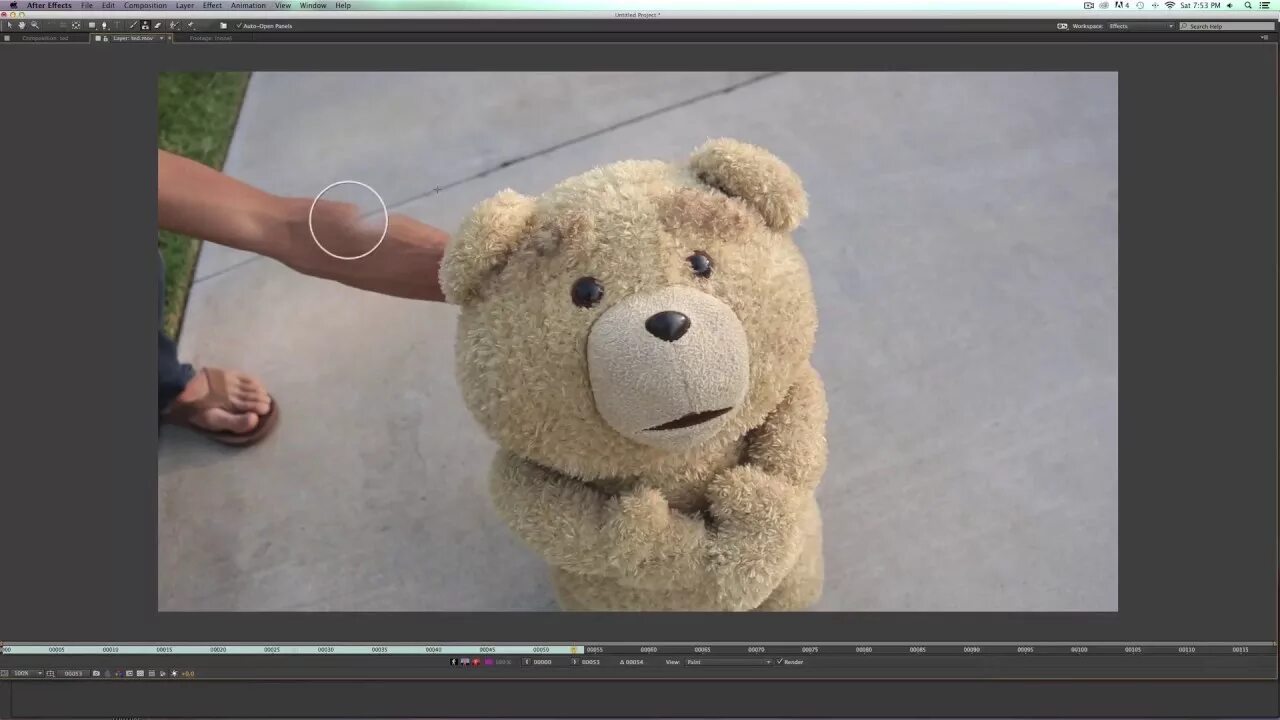Click the volume icon in the menu bar
1280x720 pixels.
click(1230, 5)
